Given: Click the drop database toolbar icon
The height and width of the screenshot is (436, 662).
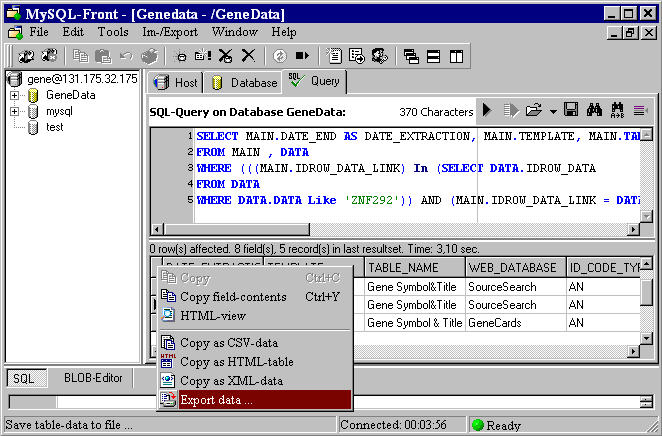Looking at the screenshot, I should (x=225, y=56).
